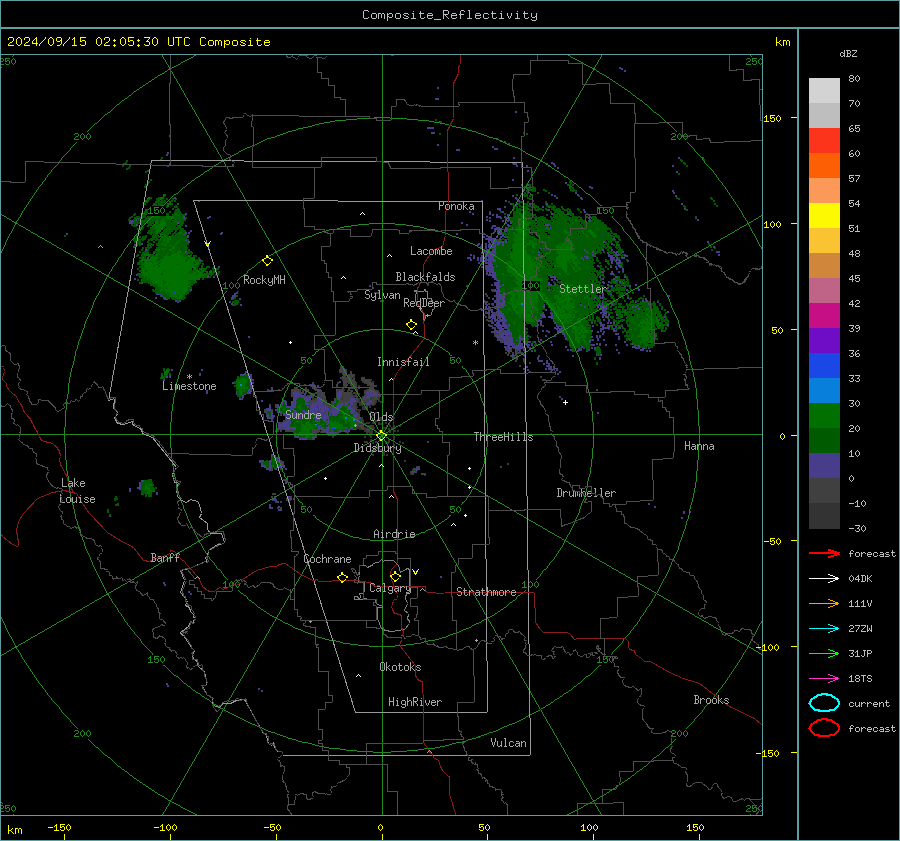Click the 150 tick on the right axis
Screen dimensions: 900x841
coord(772,118)
